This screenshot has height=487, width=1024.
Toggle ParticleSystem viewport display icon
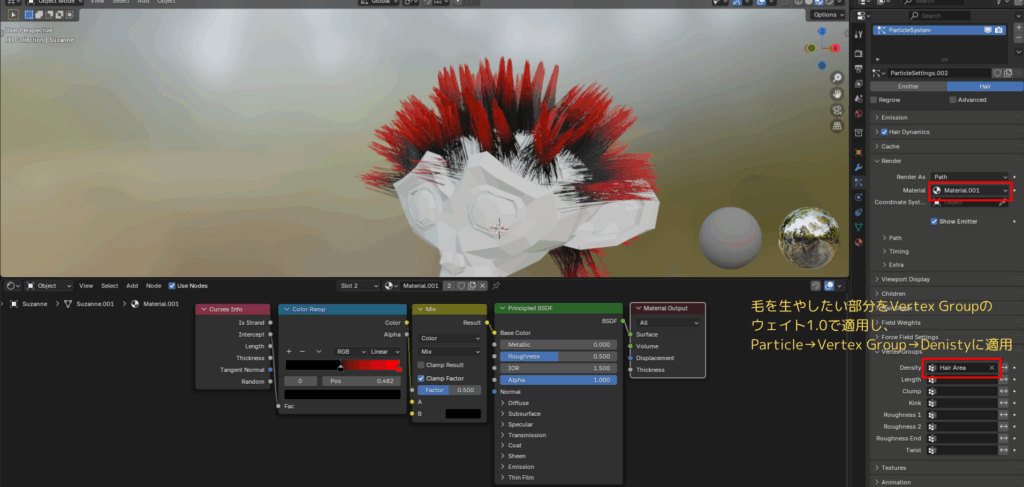pos(988,30)
